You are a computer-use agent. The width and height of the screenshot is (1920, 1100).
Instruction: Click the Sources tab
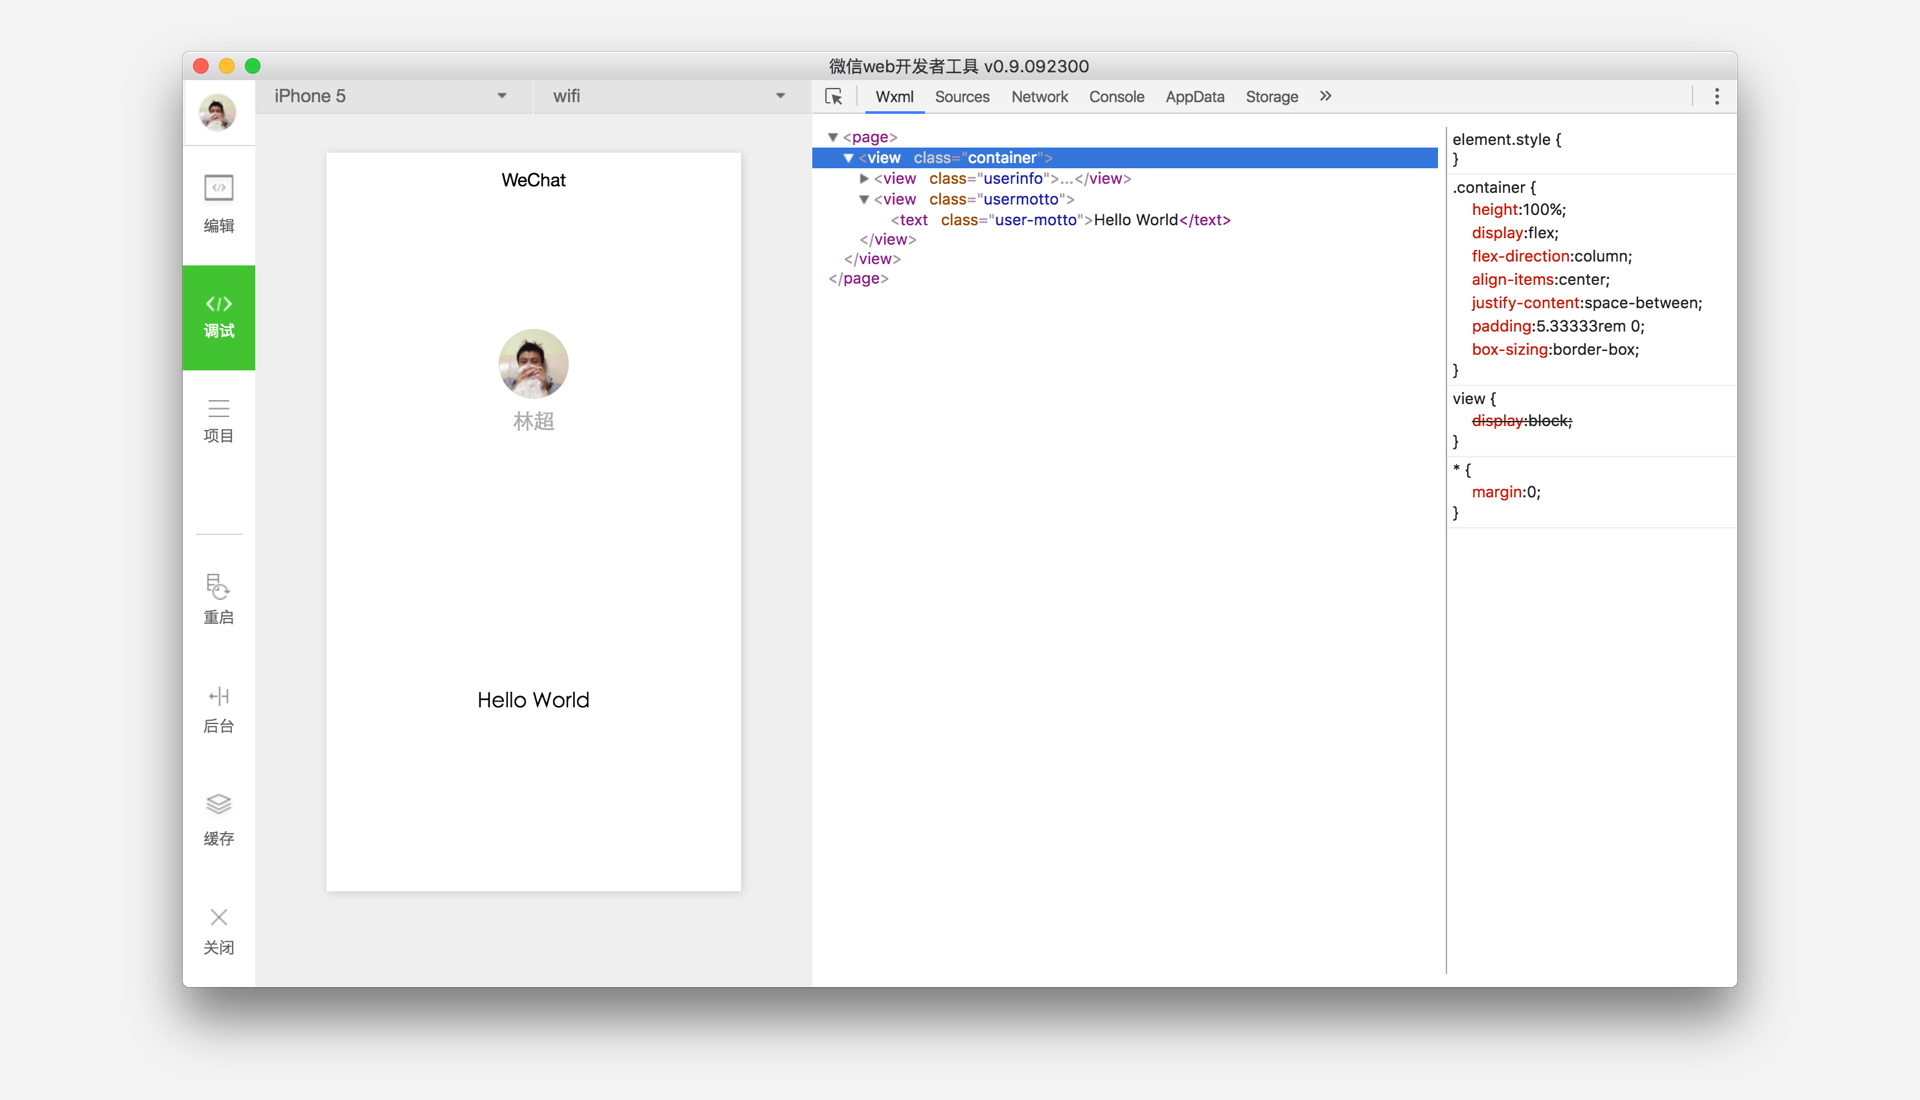(x=963, y=96)
